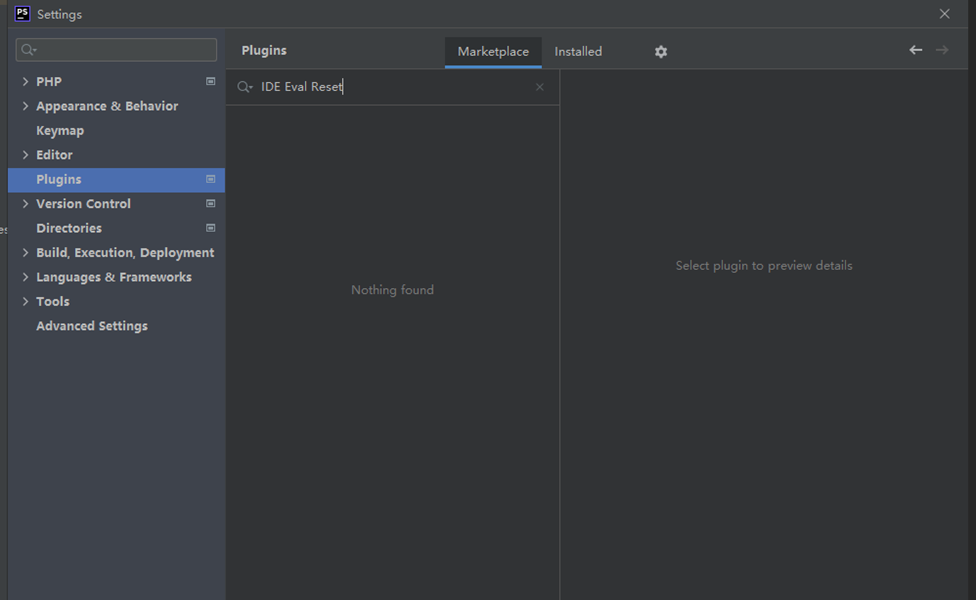976x600 pixels.
Task: Click the Nothing found message
Action: (x=392, y=290)
